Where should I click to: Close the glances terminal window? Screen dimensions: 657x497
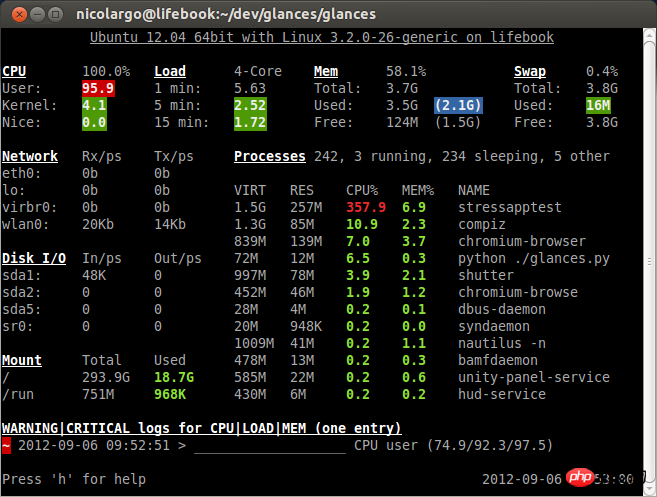pyautogui.click(x=19, y=15)
